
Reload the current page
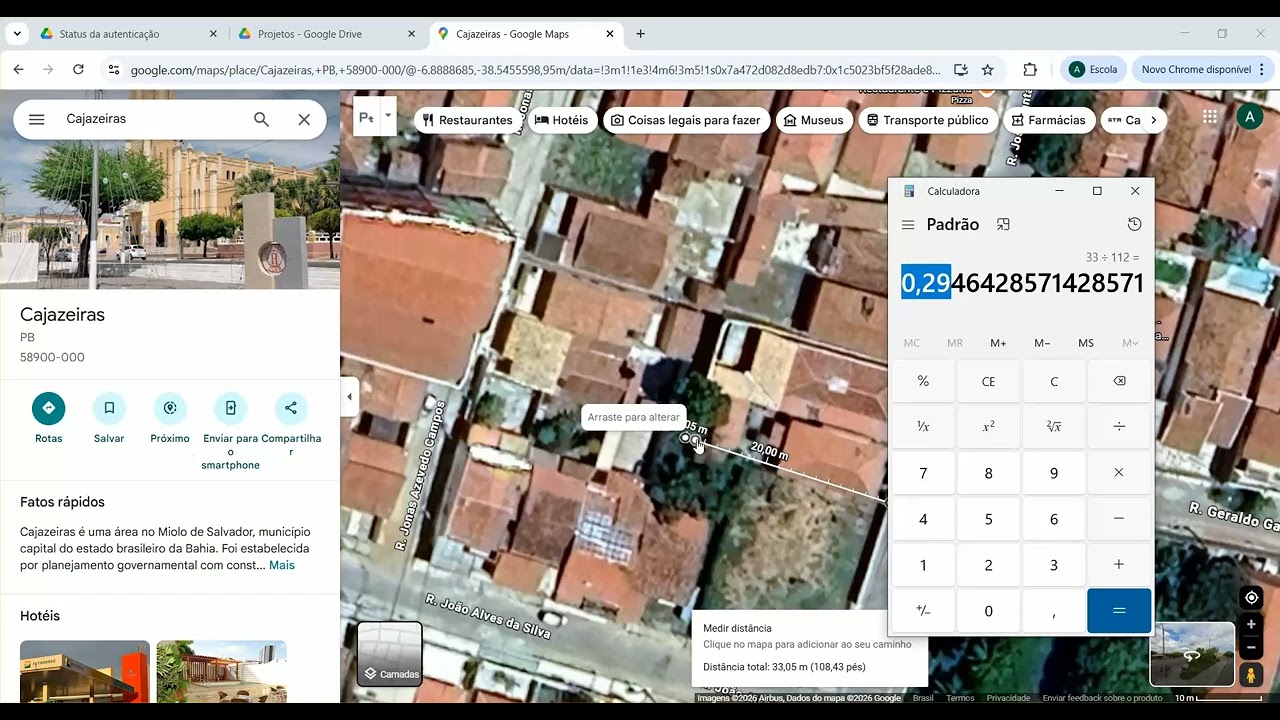[x=78, y=69]
